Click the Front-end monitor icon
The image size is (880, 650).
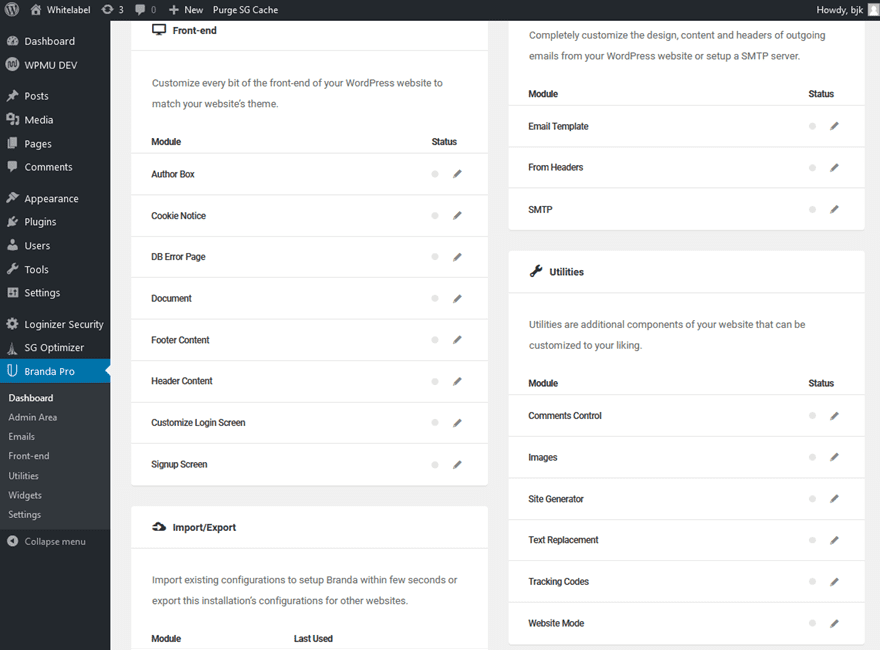[158, 29]
